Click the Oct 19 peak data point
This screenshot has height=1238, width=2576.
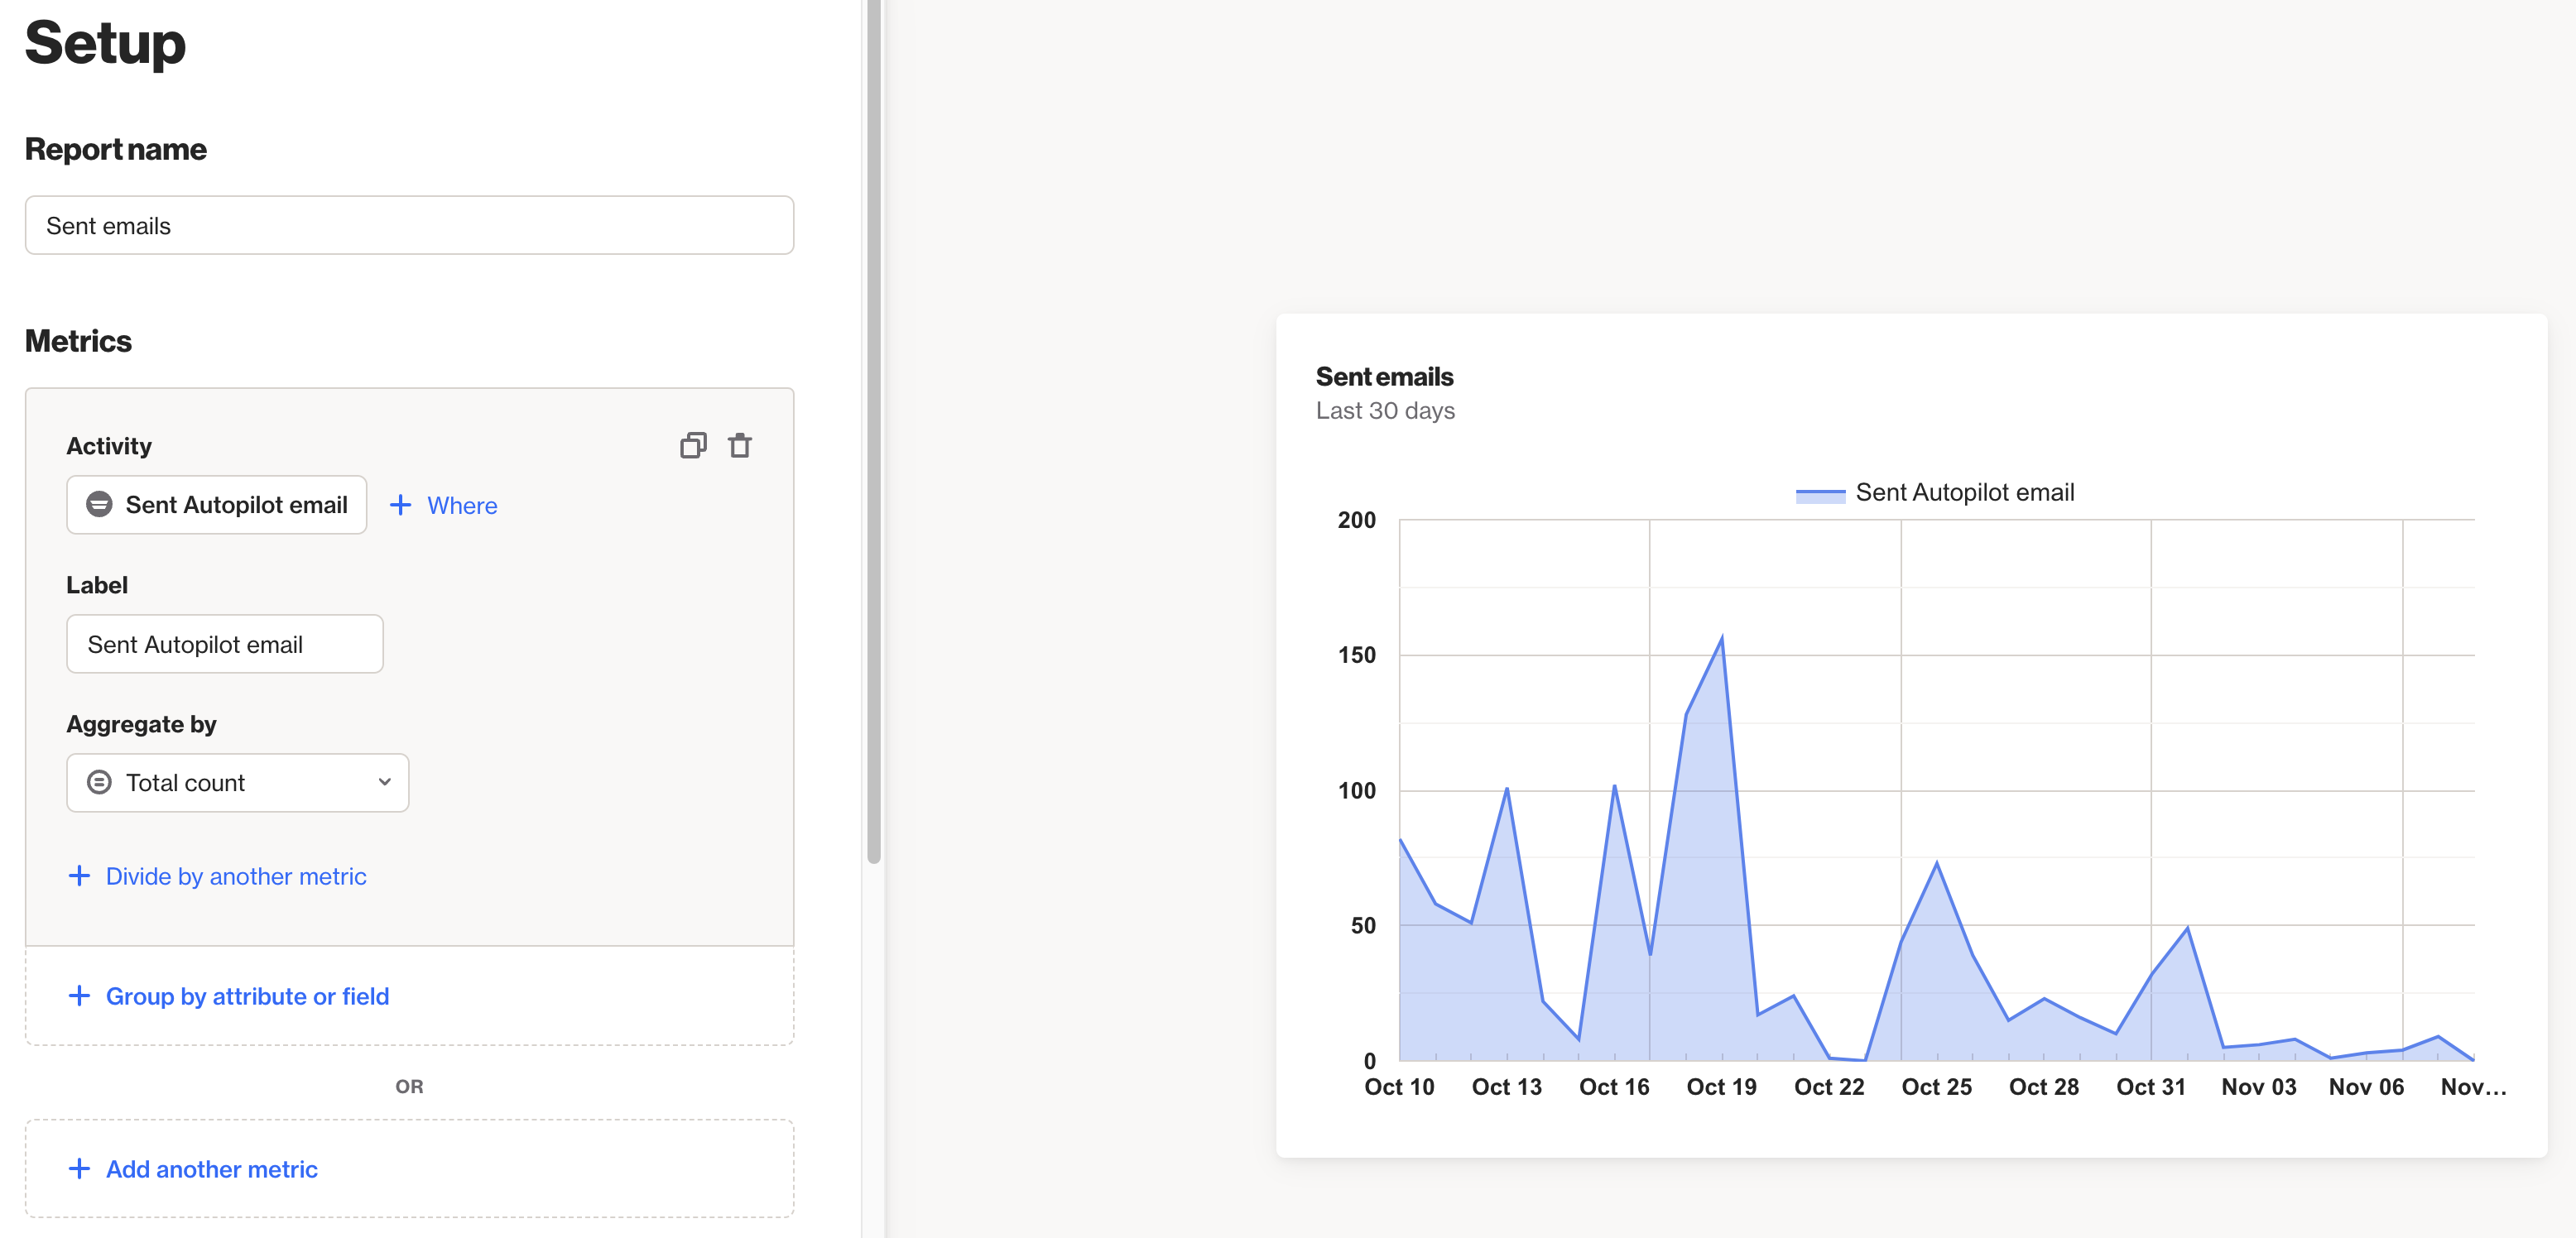tap(1722, 637)
